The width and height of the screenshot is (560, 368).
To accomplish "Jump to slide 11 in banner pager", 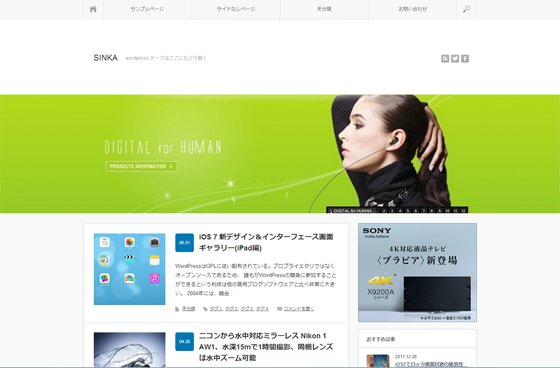I will coord(455,210).
